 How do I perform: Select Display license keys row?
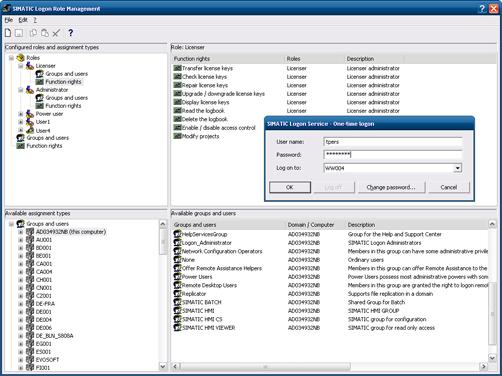pos(287,102)
